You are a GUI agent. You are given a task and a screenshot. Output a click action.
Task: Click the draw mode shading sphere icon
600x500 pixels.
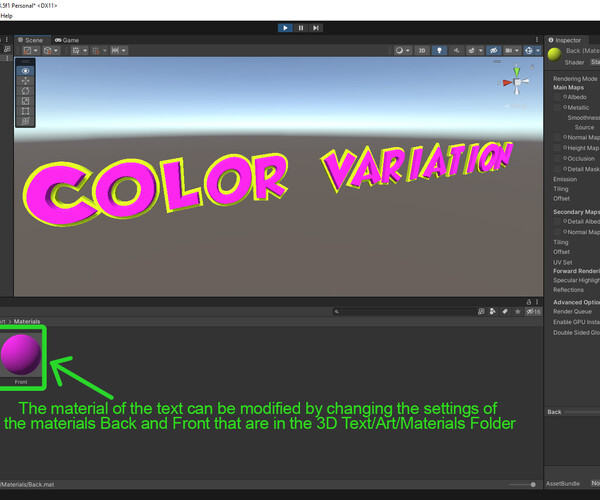399,50
